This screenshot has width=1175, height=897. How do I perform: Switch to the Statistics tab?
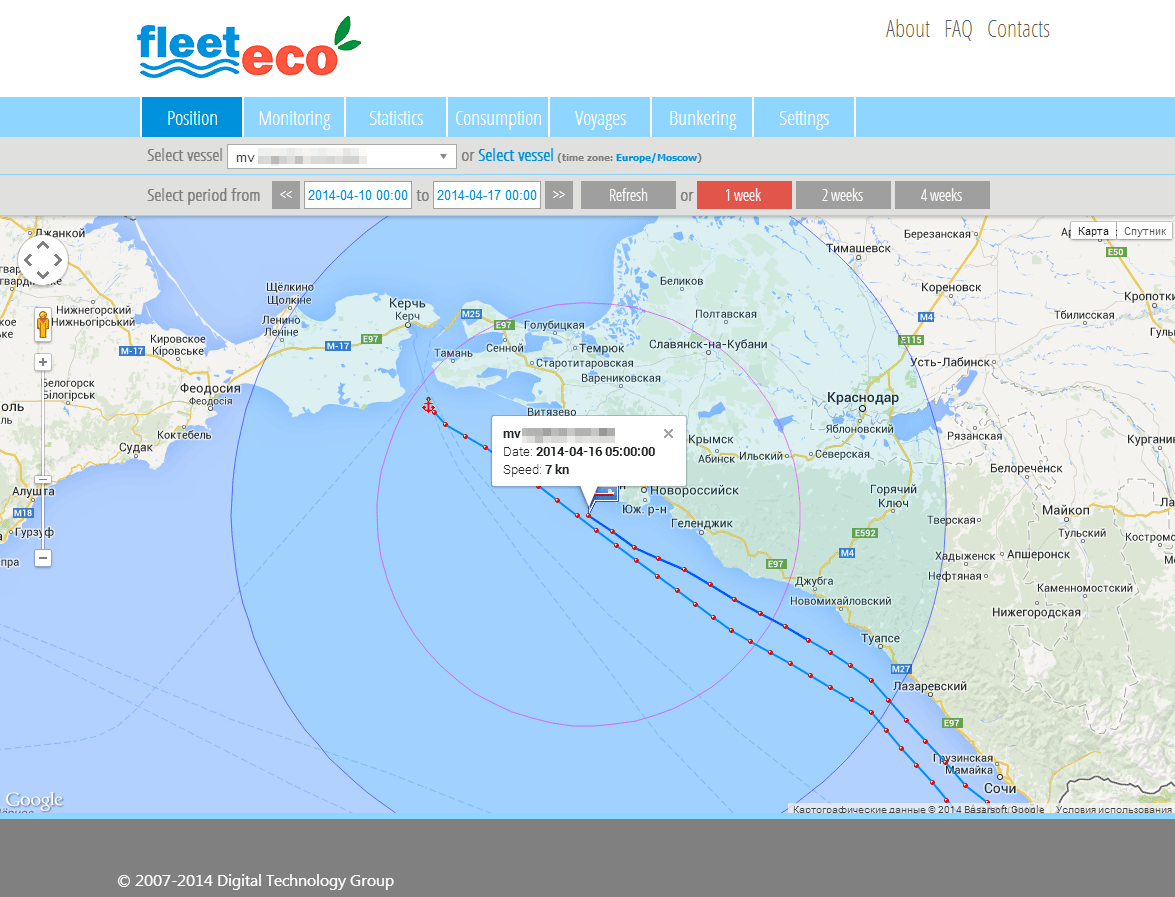point(396,118)
